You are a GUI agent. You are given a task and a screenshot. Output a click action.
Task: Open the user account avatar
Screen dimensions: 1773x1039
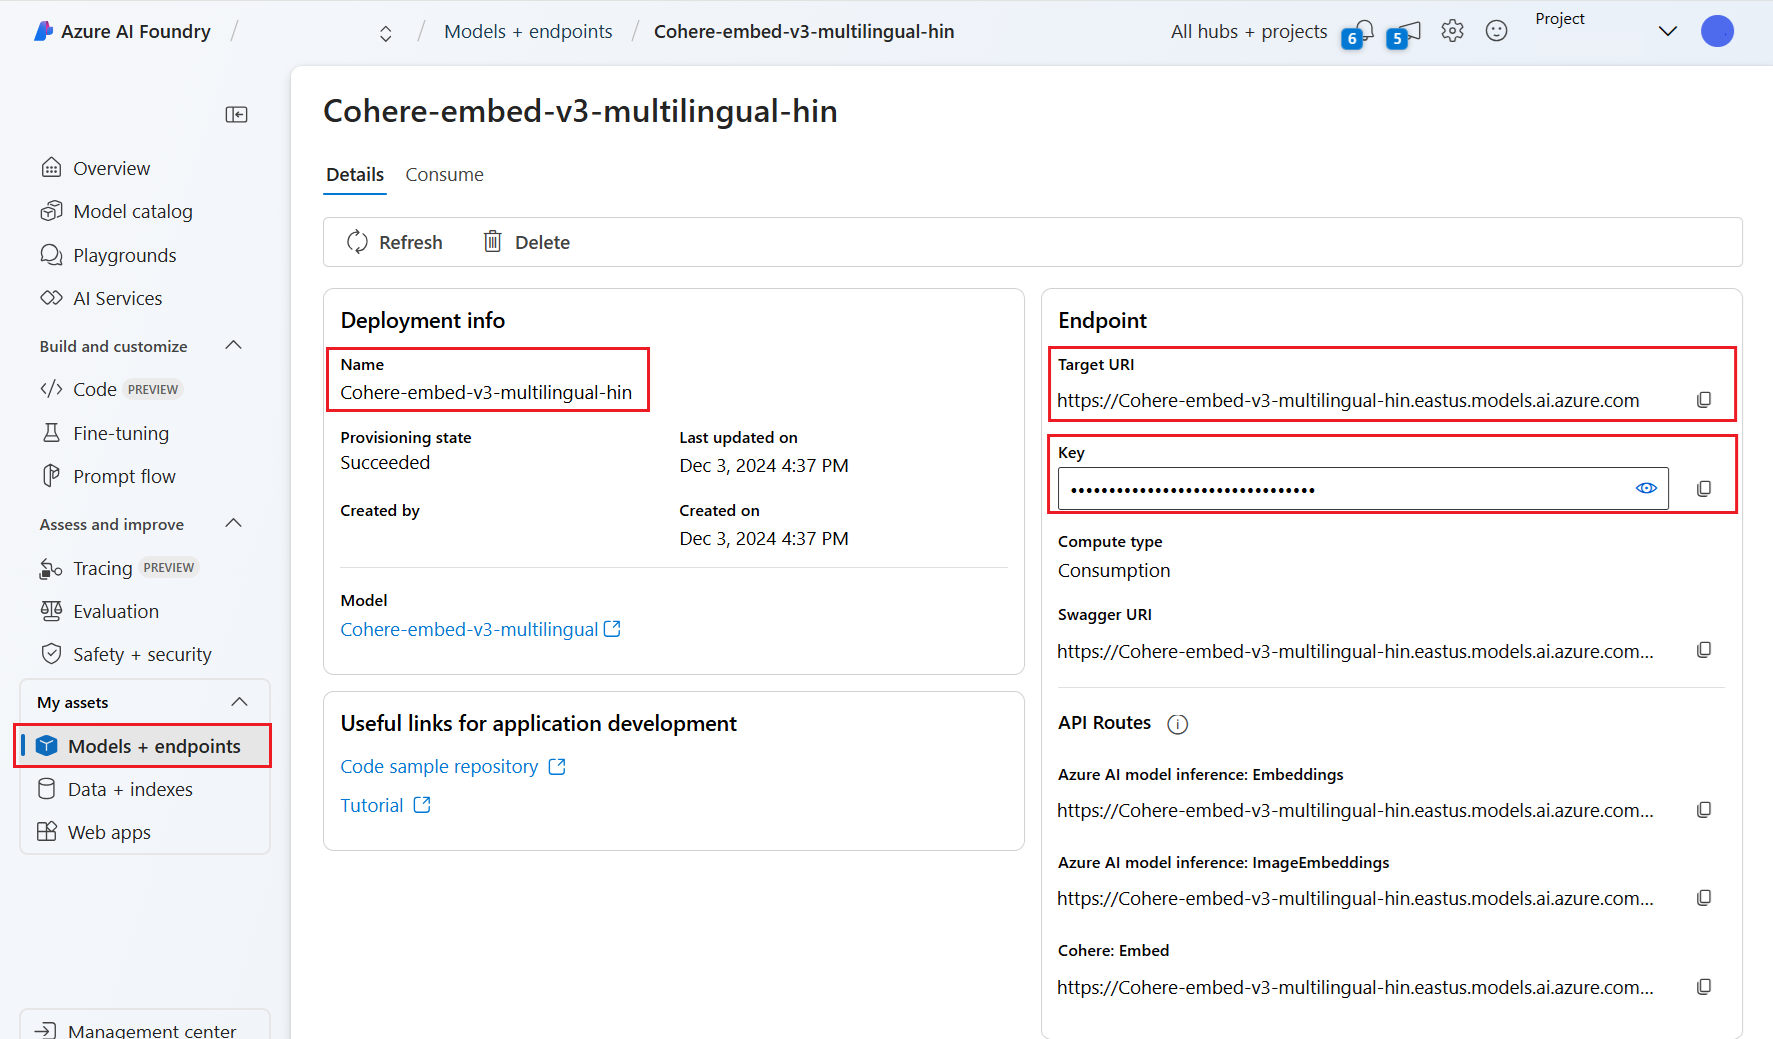point(1717,31)
